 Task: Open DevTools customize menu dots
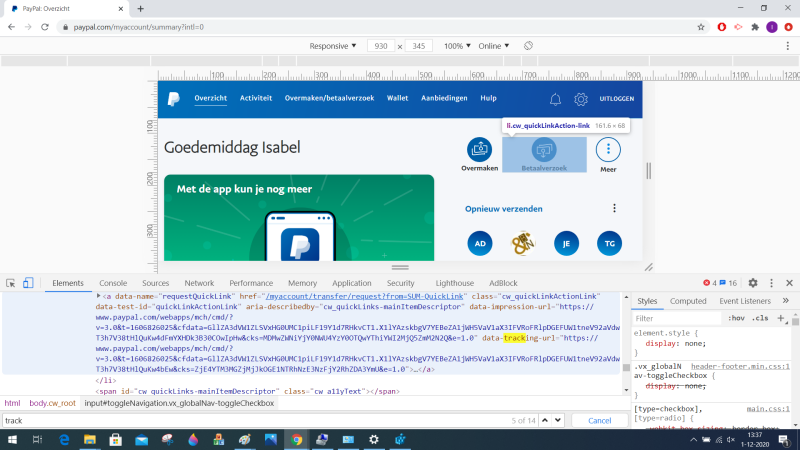[771, 283]
